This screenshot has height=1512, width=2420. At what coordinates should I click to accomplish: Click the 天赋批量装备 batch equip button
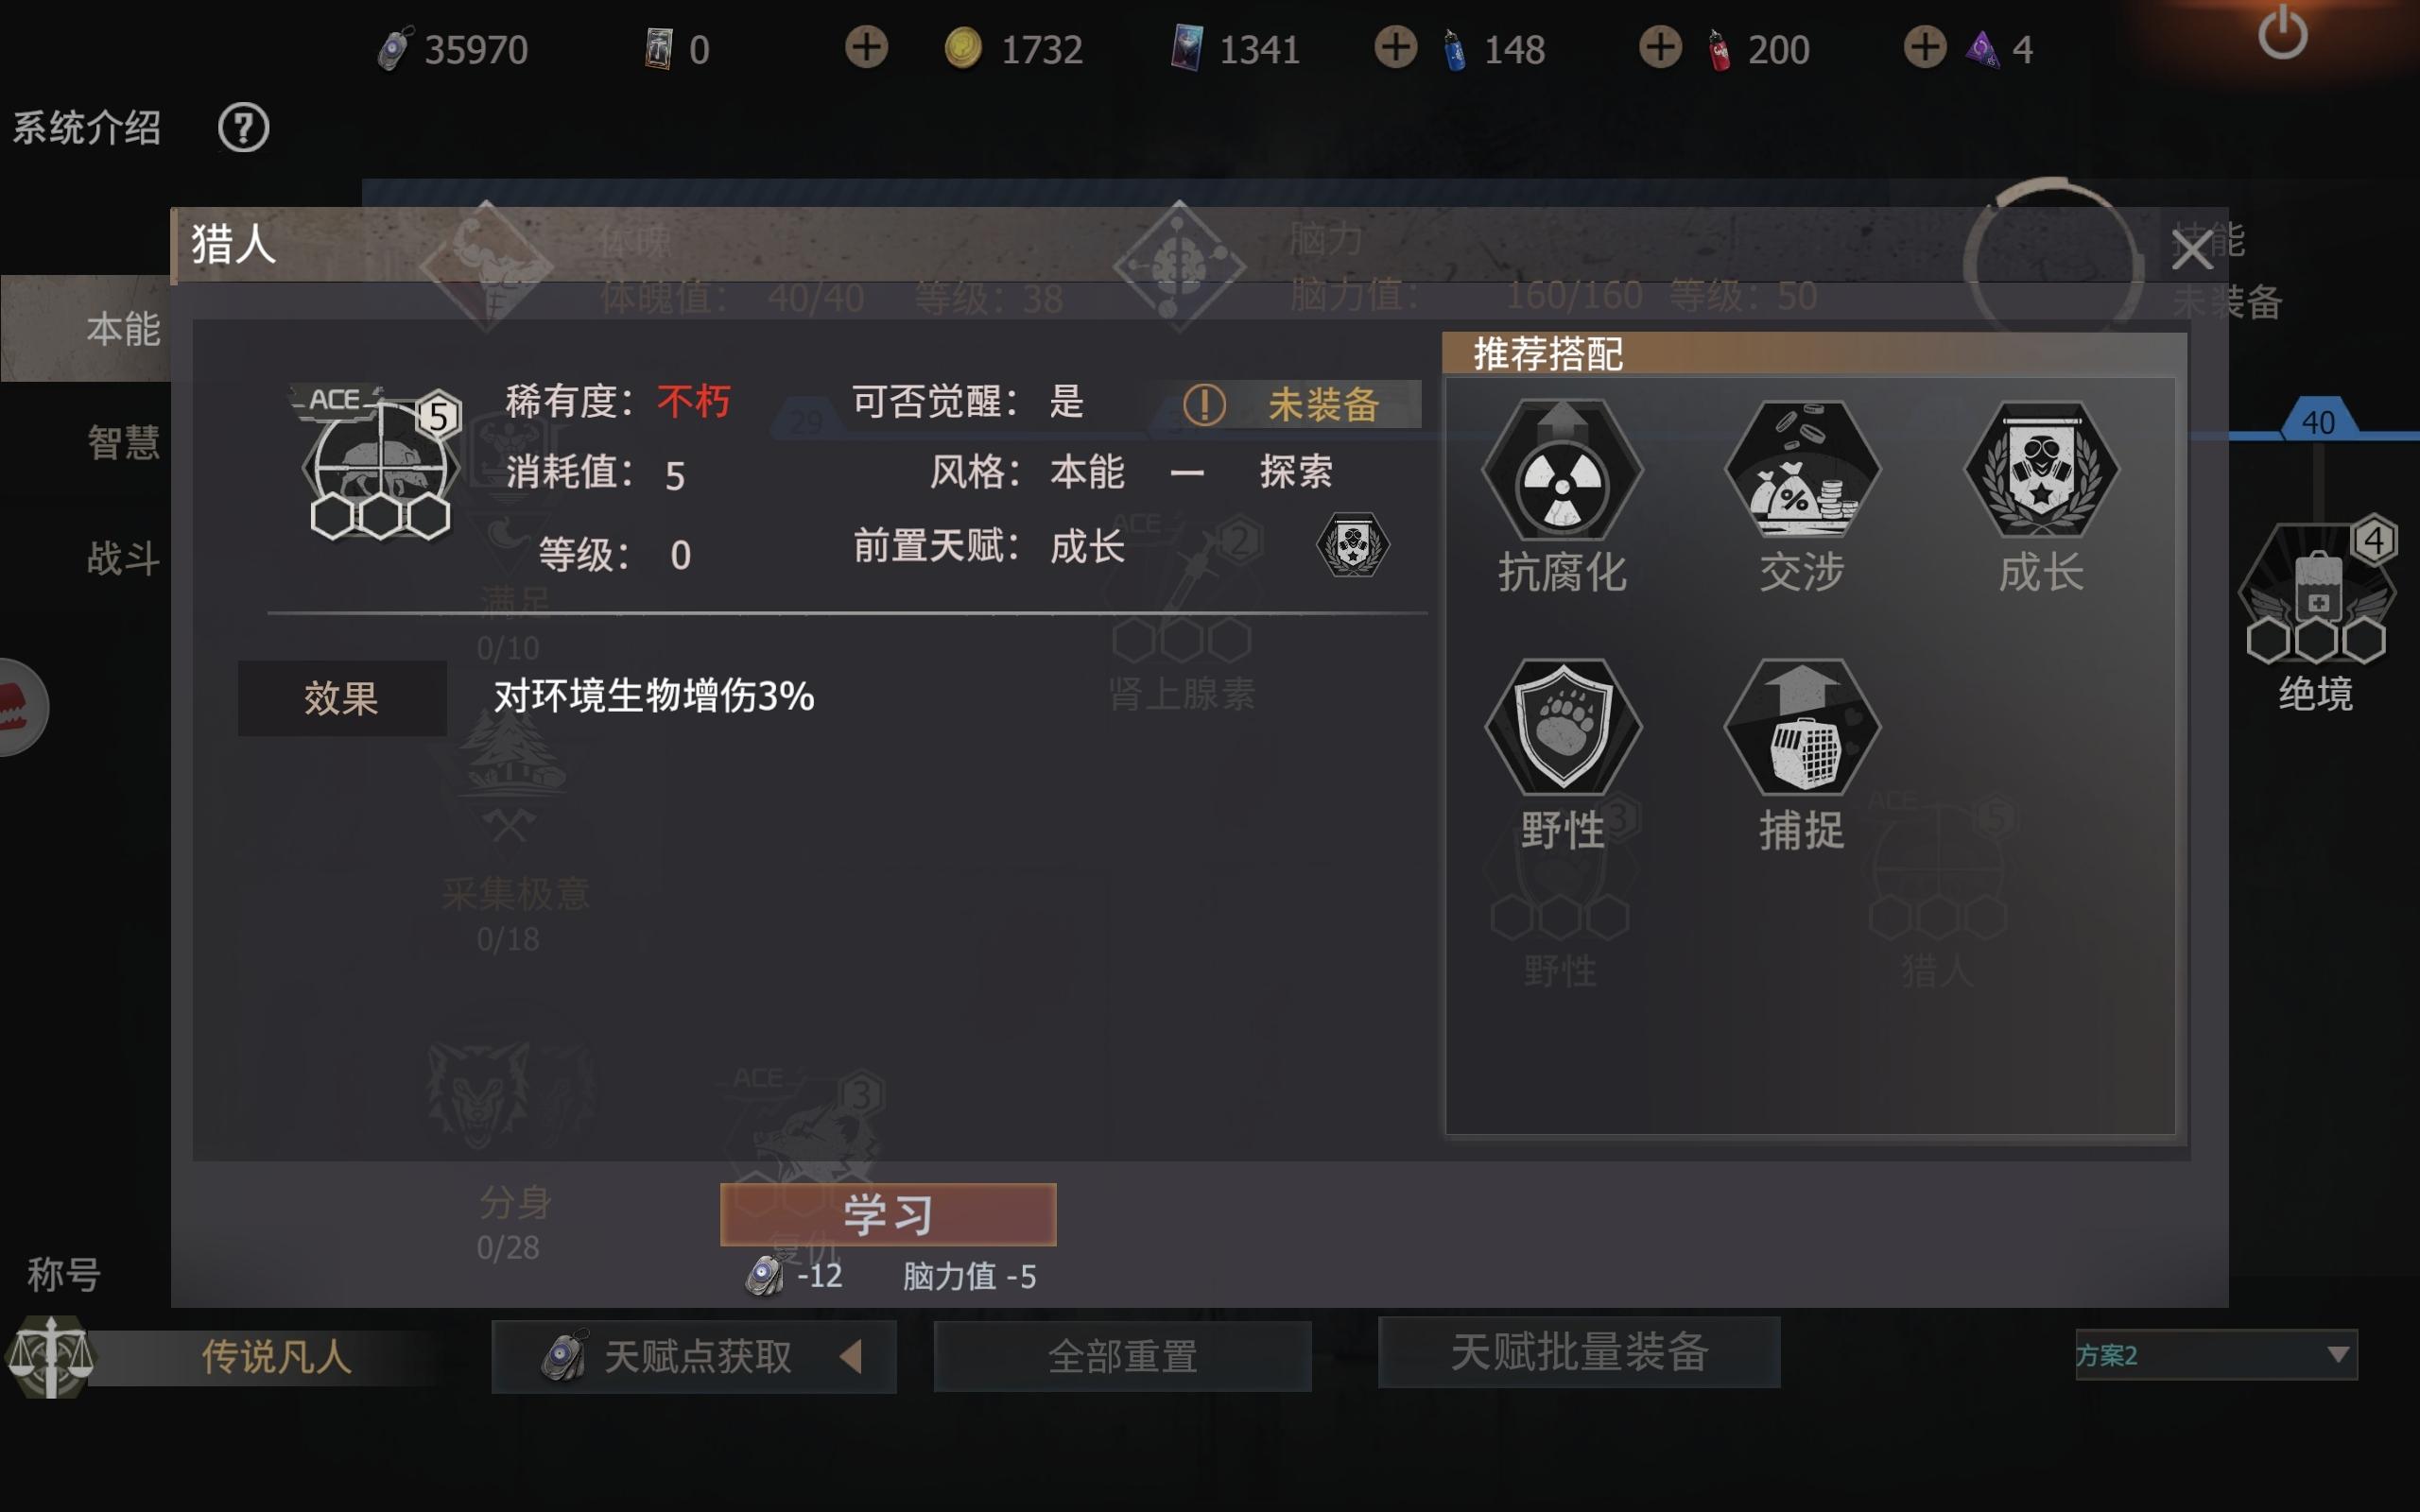click(1579, 1352)
